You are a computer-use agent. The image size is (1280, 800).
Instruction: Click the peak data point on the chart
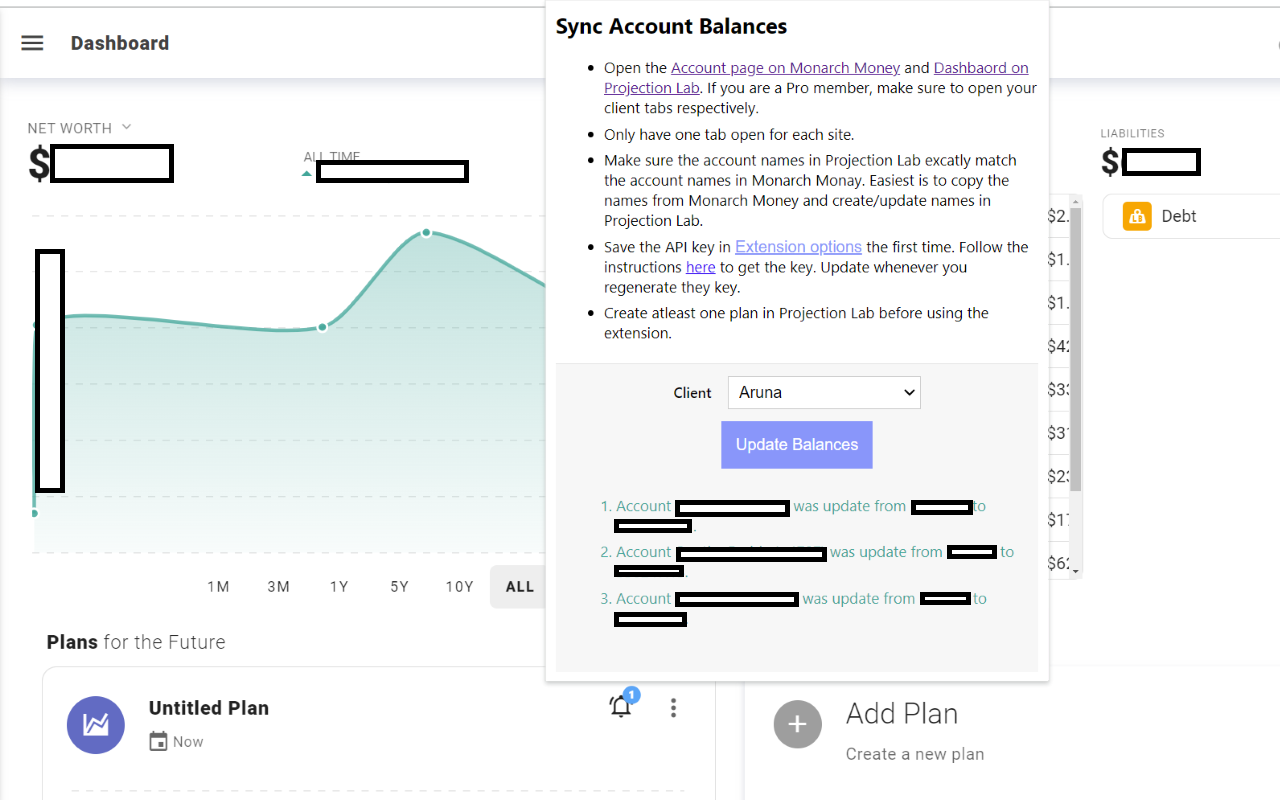(x=426, y=233)
